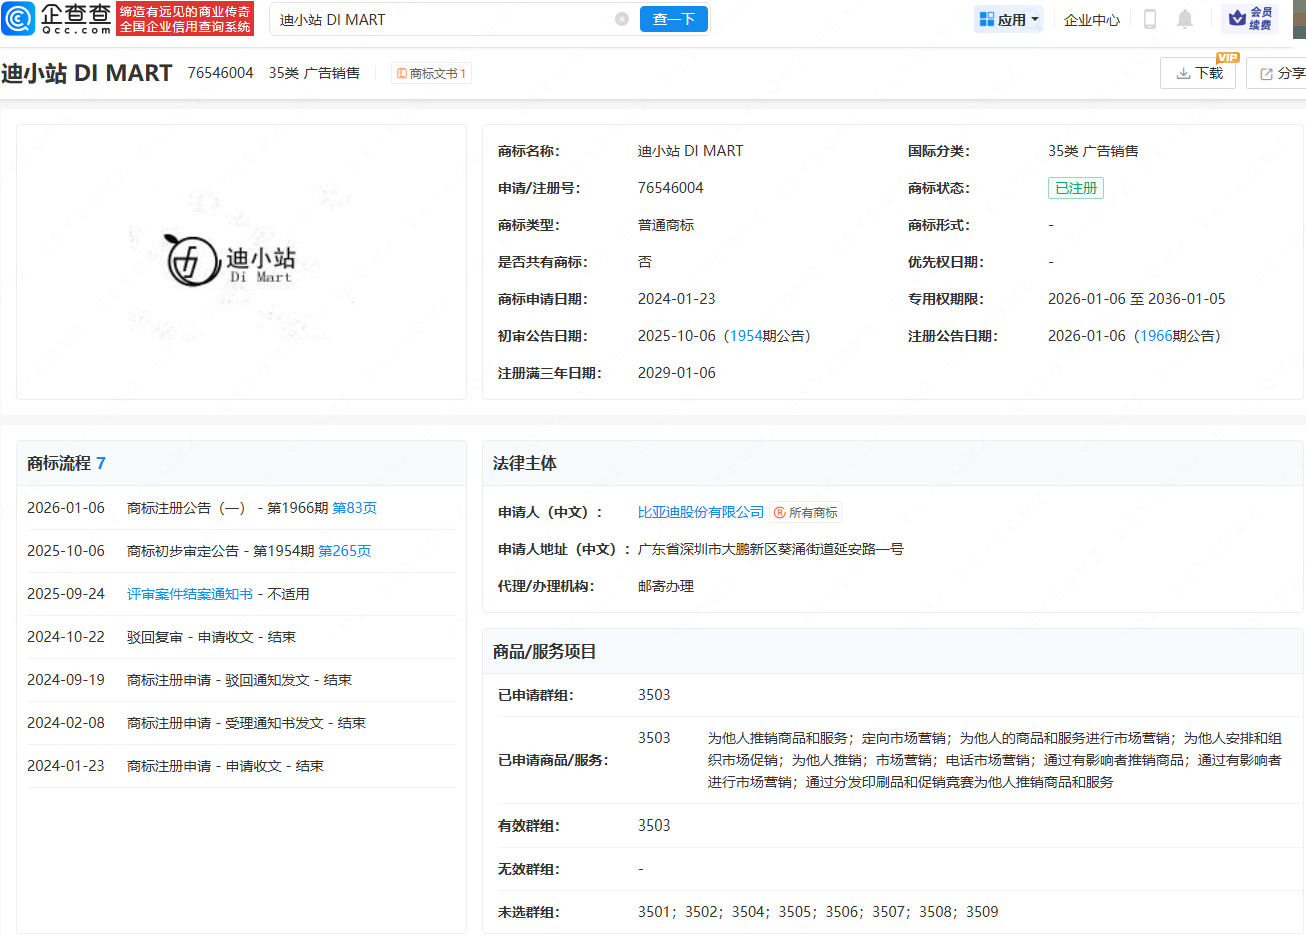The height and width of the screenshot is (936, 1306).
Task: Clear the search box using the X icon
Action: click(x=622, y=18)
